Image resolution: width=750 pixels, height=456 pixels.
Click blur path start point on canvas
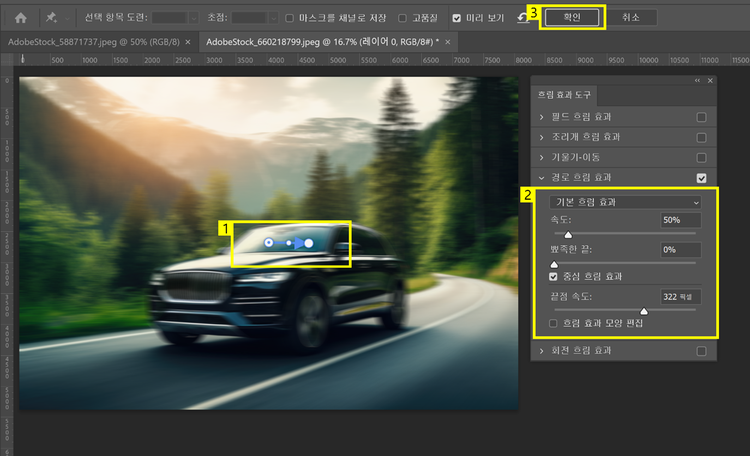click(269, 243)
